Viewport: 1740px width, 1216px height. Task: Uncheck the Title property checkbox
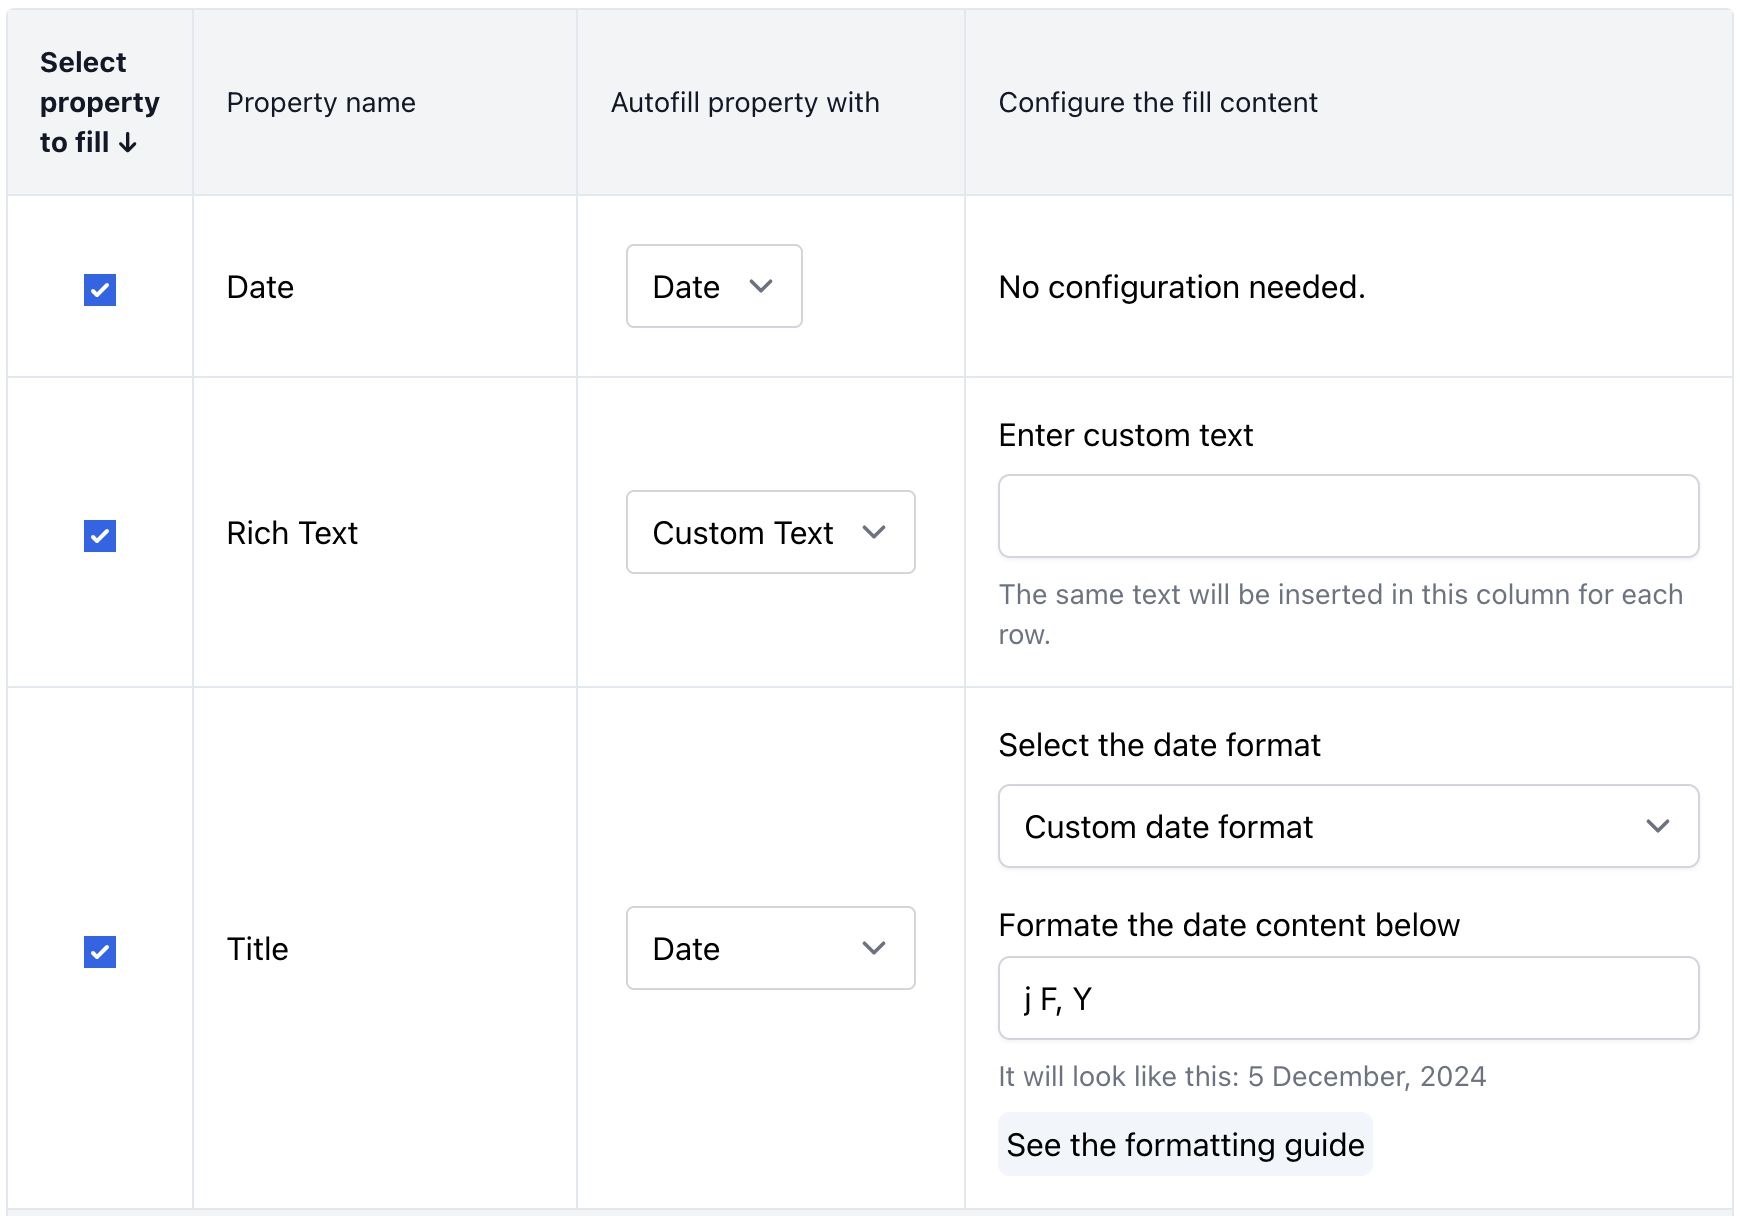(x=100, y=952)
